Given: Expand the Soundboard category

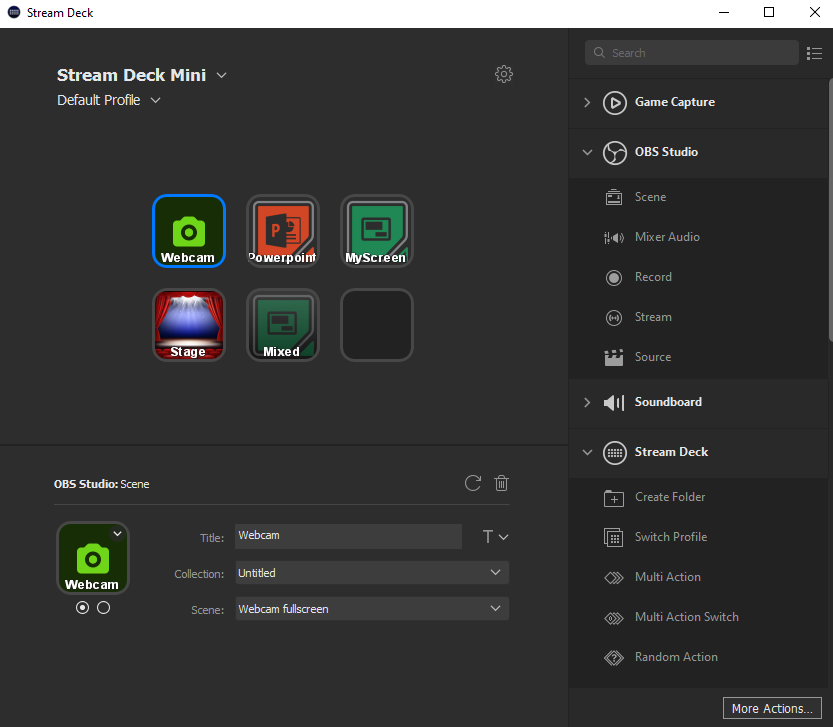Looking at the screenshot, I should click(587, 402).
